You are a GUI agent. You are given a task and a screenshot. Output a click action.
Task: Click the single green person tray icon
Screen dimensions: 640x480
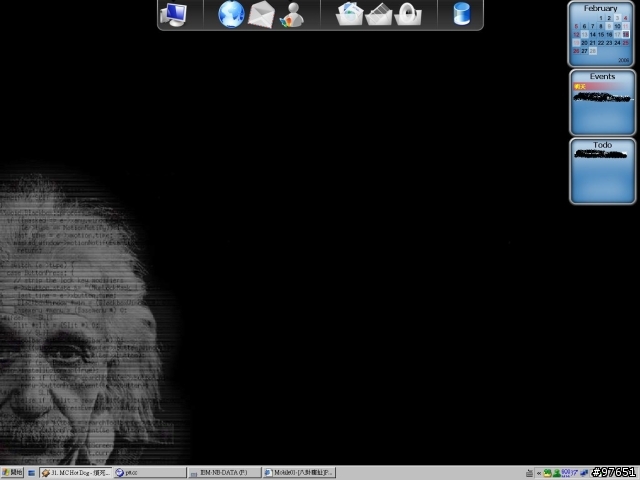pyautogui.click(x=556, y=473)
